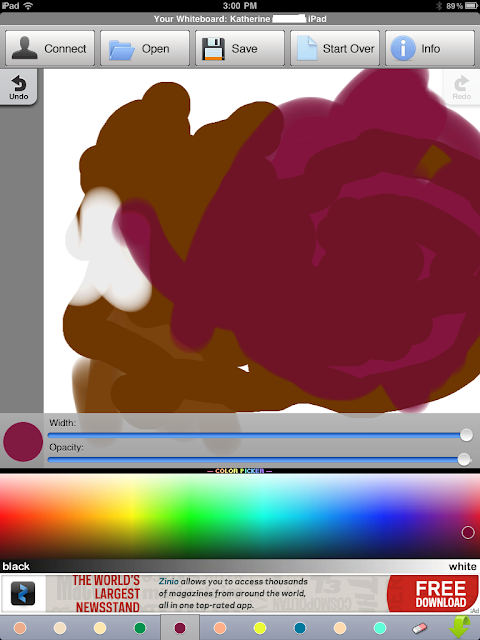Click the Width slider handle

tap(466, 435)
